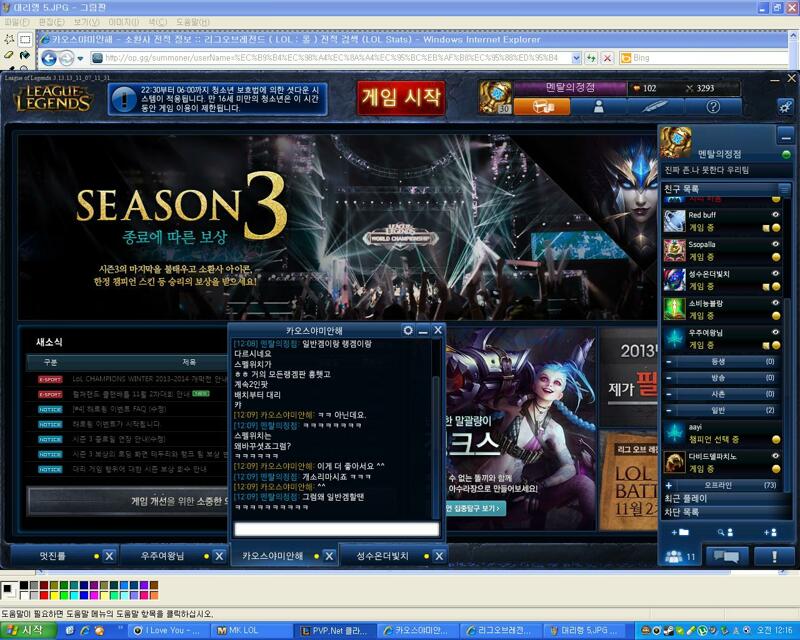Open the League store chest icon
The width and height of the screenshot is (800, 640).
click(542, 106)
